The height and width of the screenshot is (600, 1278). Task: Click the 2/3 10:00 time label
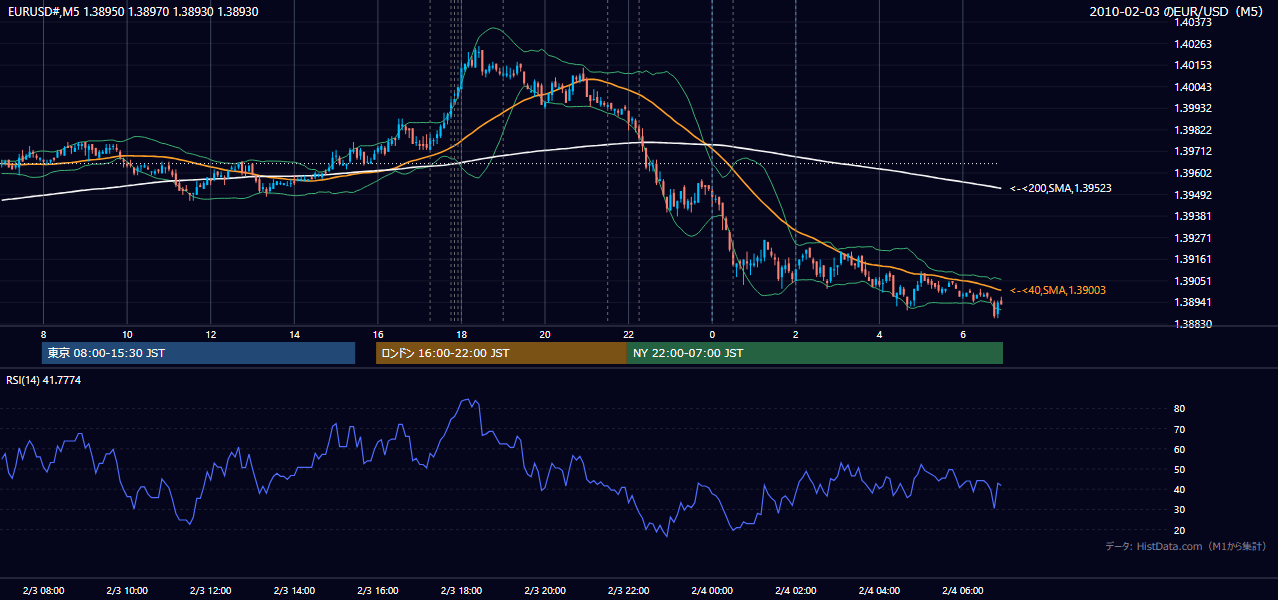(127, 590)
